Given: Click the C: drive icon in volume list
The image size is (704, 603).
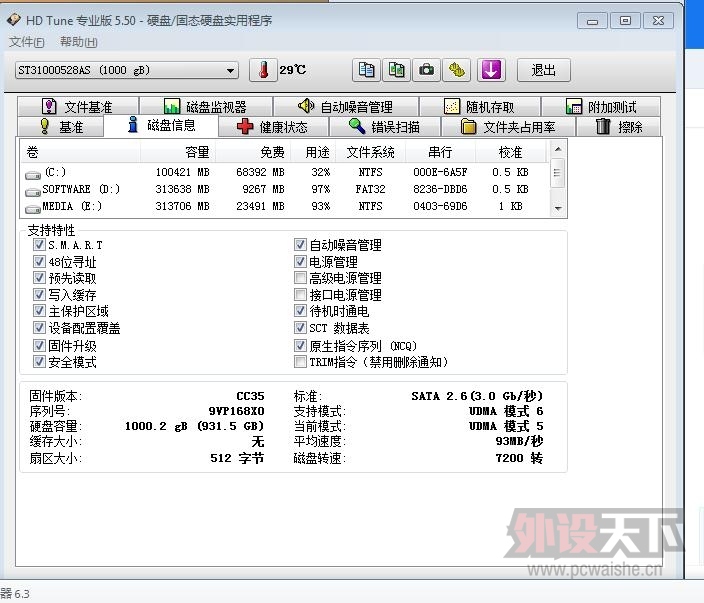Looking at the screenshot, I should click(33, 175).
